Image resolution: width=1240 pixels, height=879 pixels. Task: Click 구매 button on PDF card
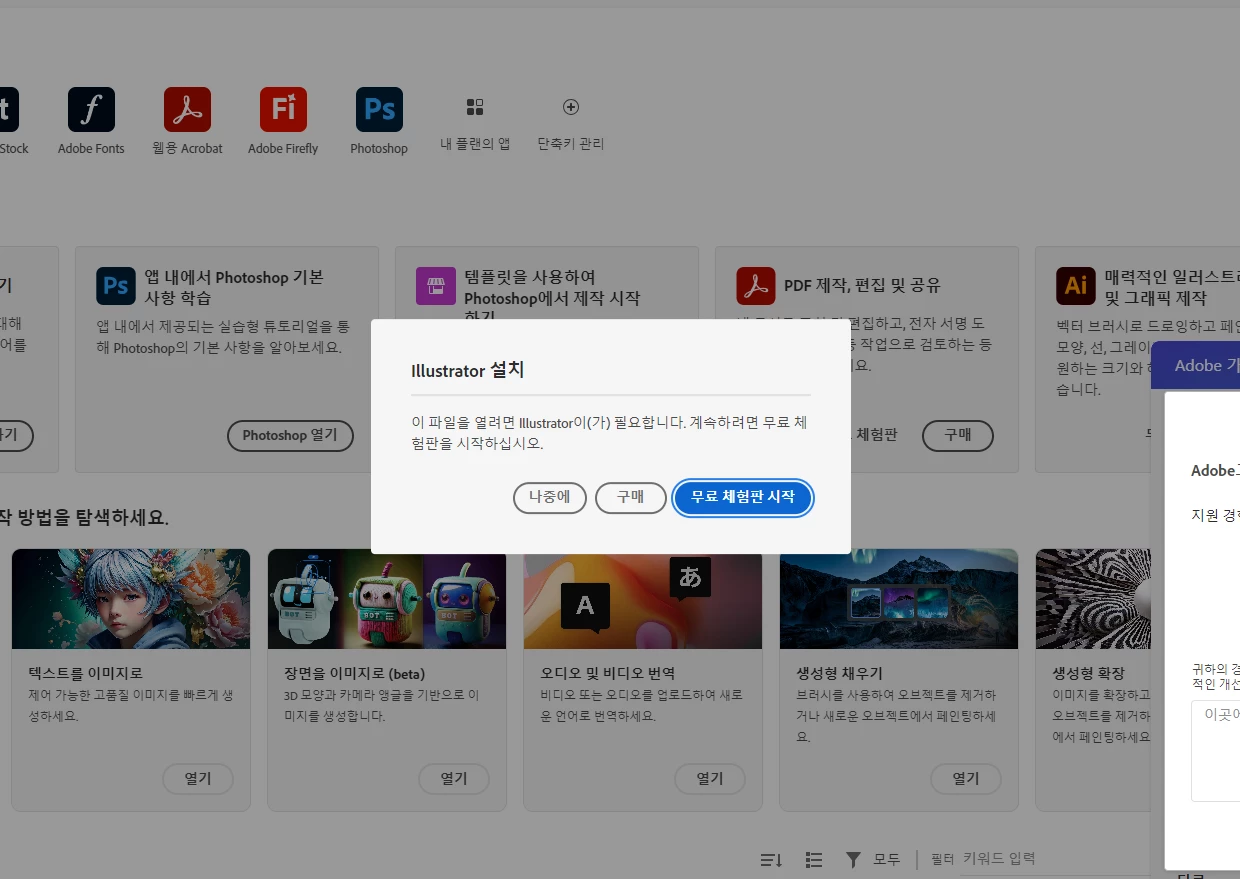[x=957, y=436]
